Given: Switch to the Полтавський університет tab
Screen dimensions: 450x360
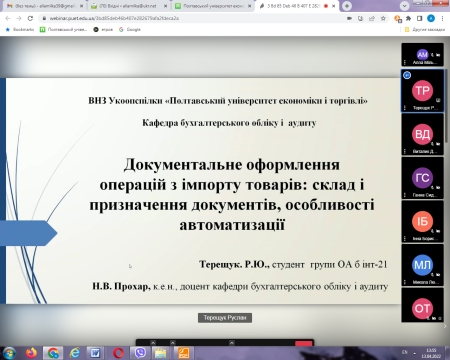Looking at the screenshot, I should tap(213, 6).
